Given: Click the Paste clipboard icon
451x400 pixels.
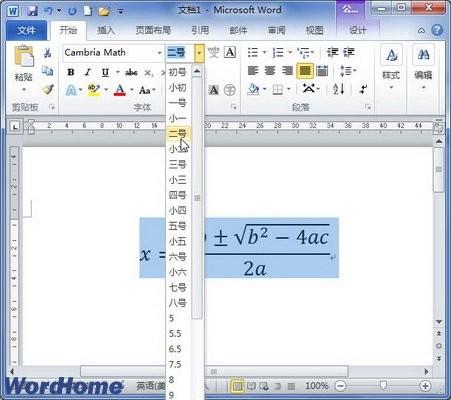Looking at the screenshot, I should tap(24, 56).
